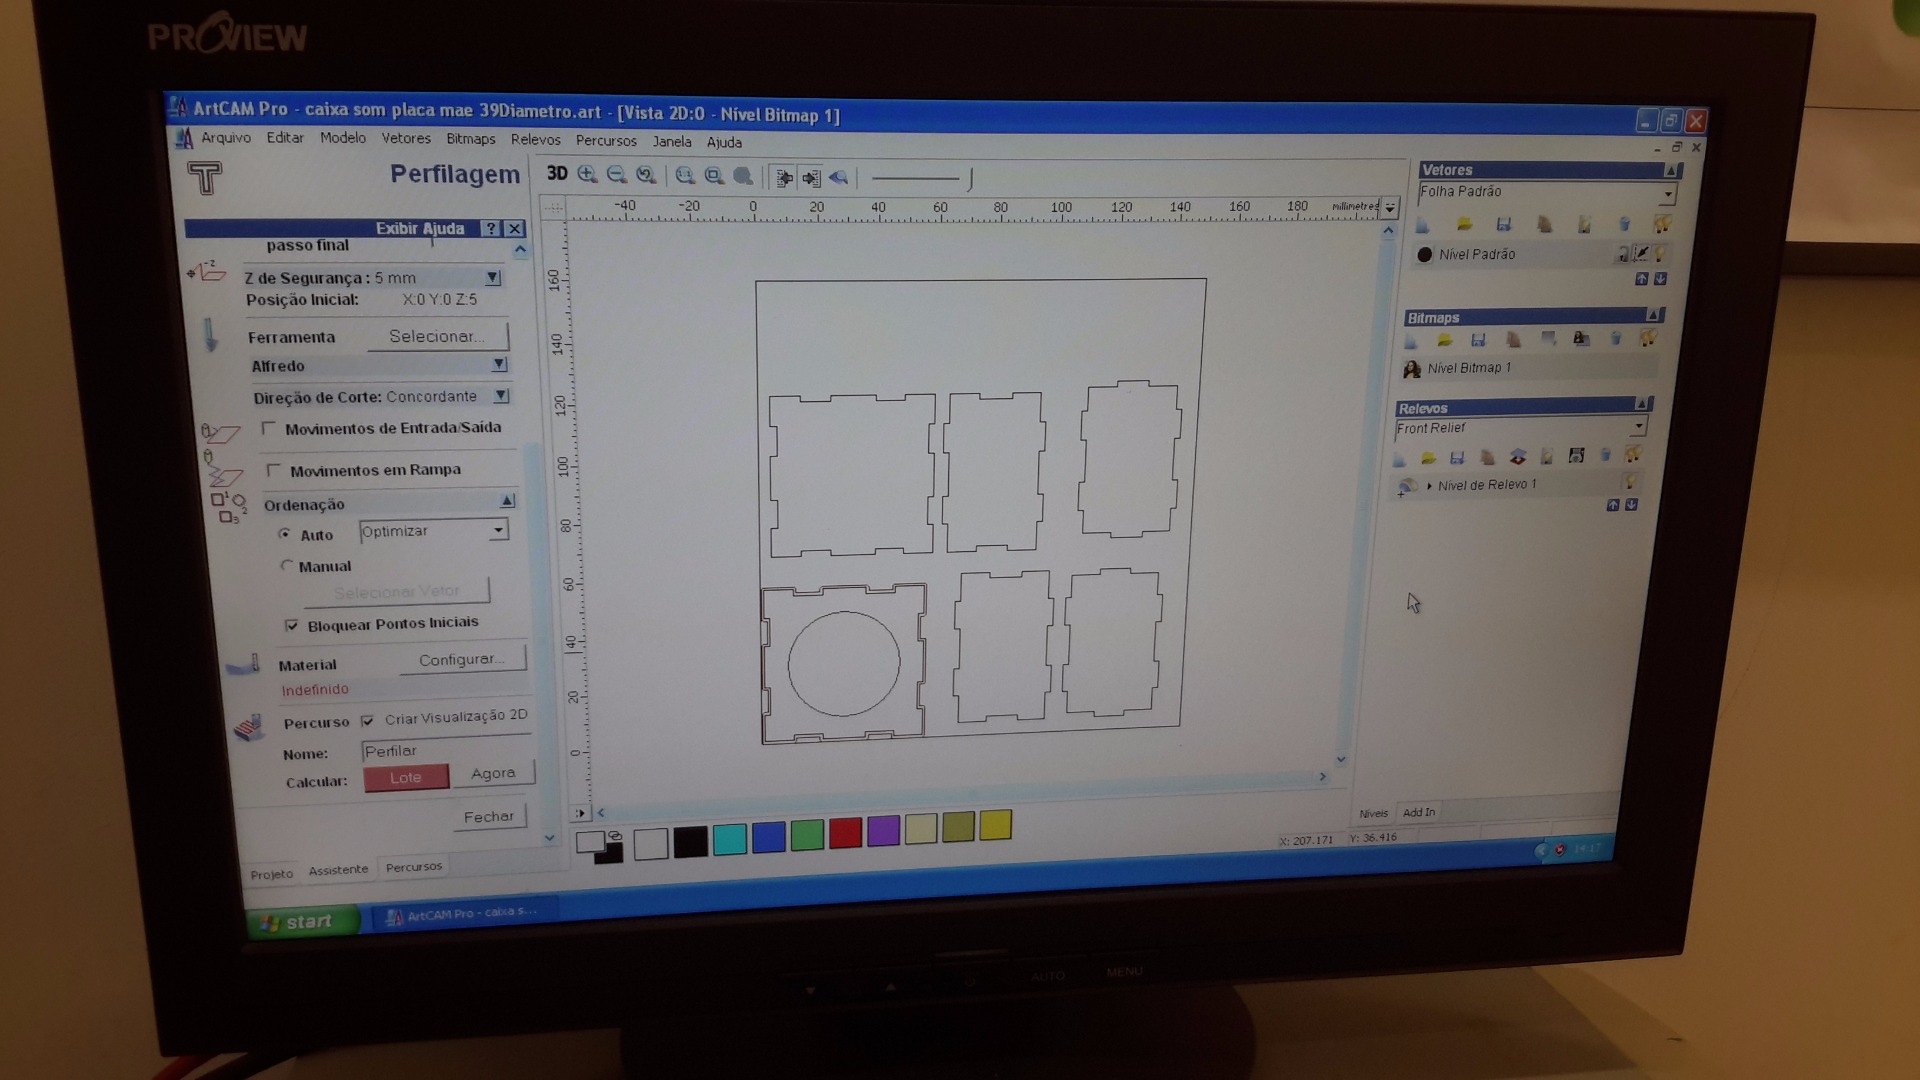Select Auto ordering radio button
Image resolution: width=1920 pixels, height=1080 pixels.
pos(285,534)
